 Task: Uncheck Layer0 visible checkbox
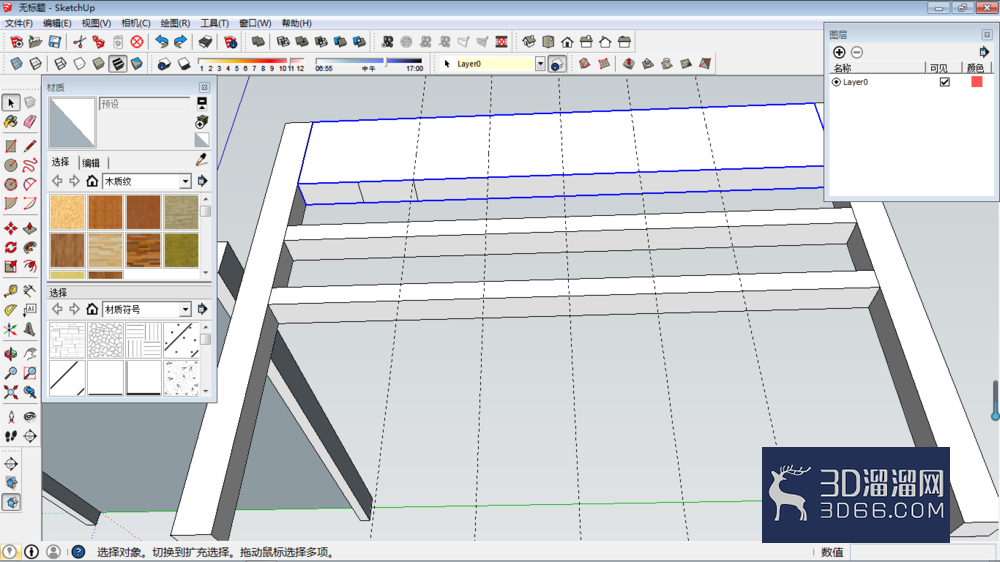(x=945, y=82)
